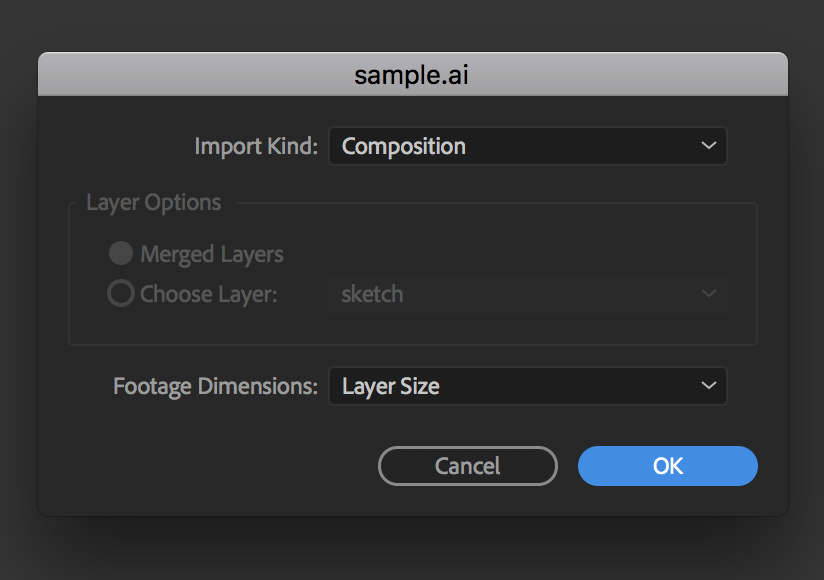824x580 pixels.
Task: Click the Composition text in Import Kind
Action: [404, 147]
